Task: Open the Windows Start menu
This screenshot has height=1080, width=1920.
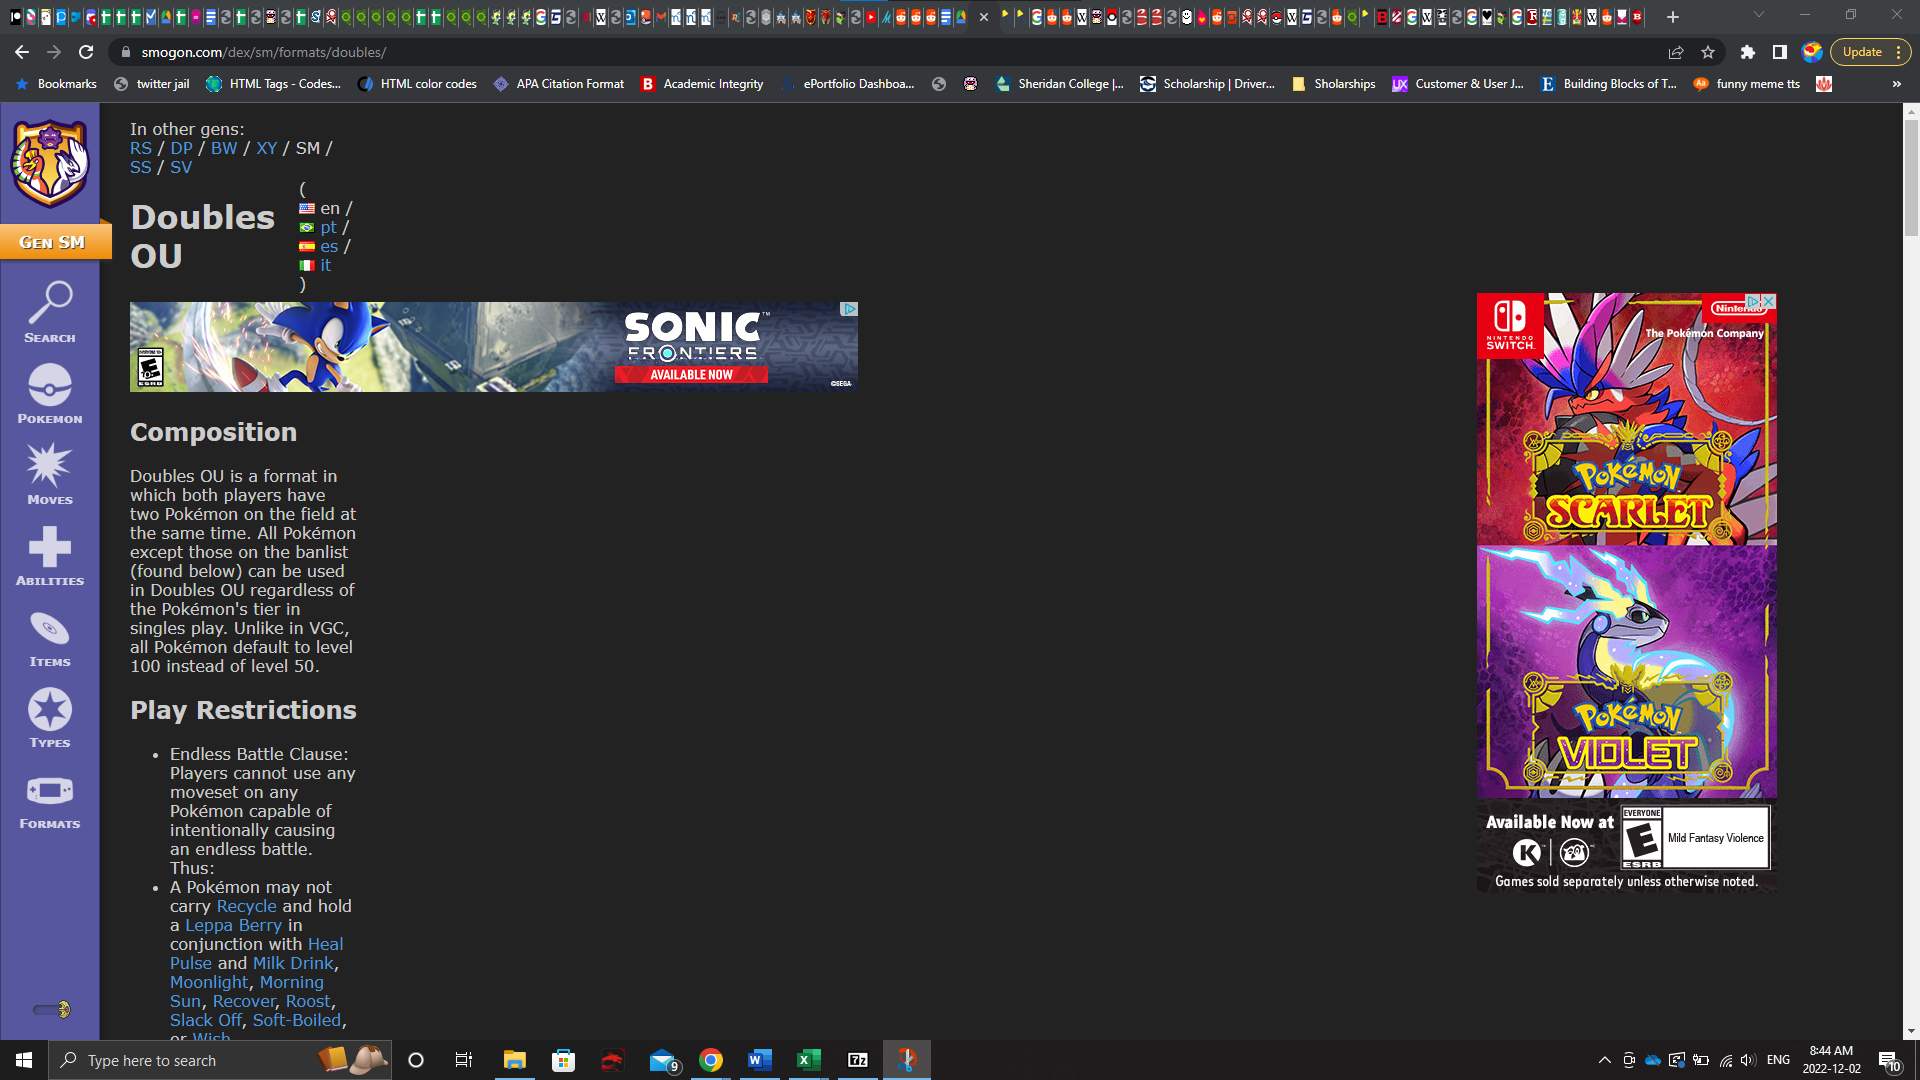Action: [x=24, y=1060]
